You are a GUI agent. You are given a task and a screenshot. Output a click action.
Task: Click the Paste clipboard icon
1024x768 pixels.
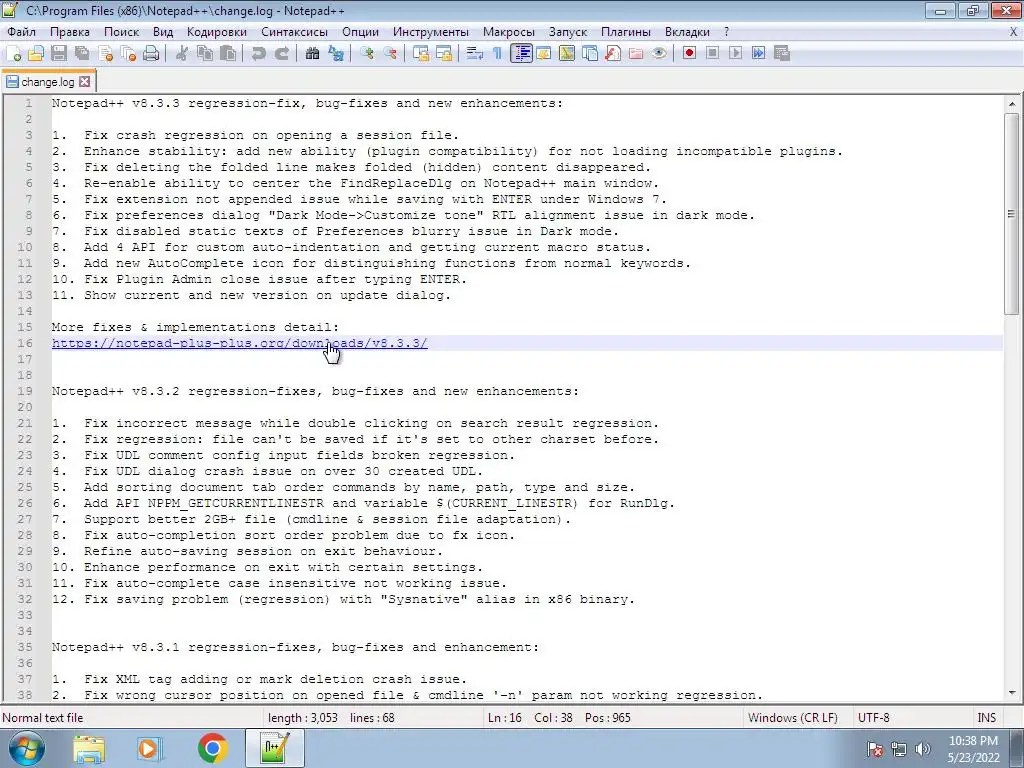(228, 54)
